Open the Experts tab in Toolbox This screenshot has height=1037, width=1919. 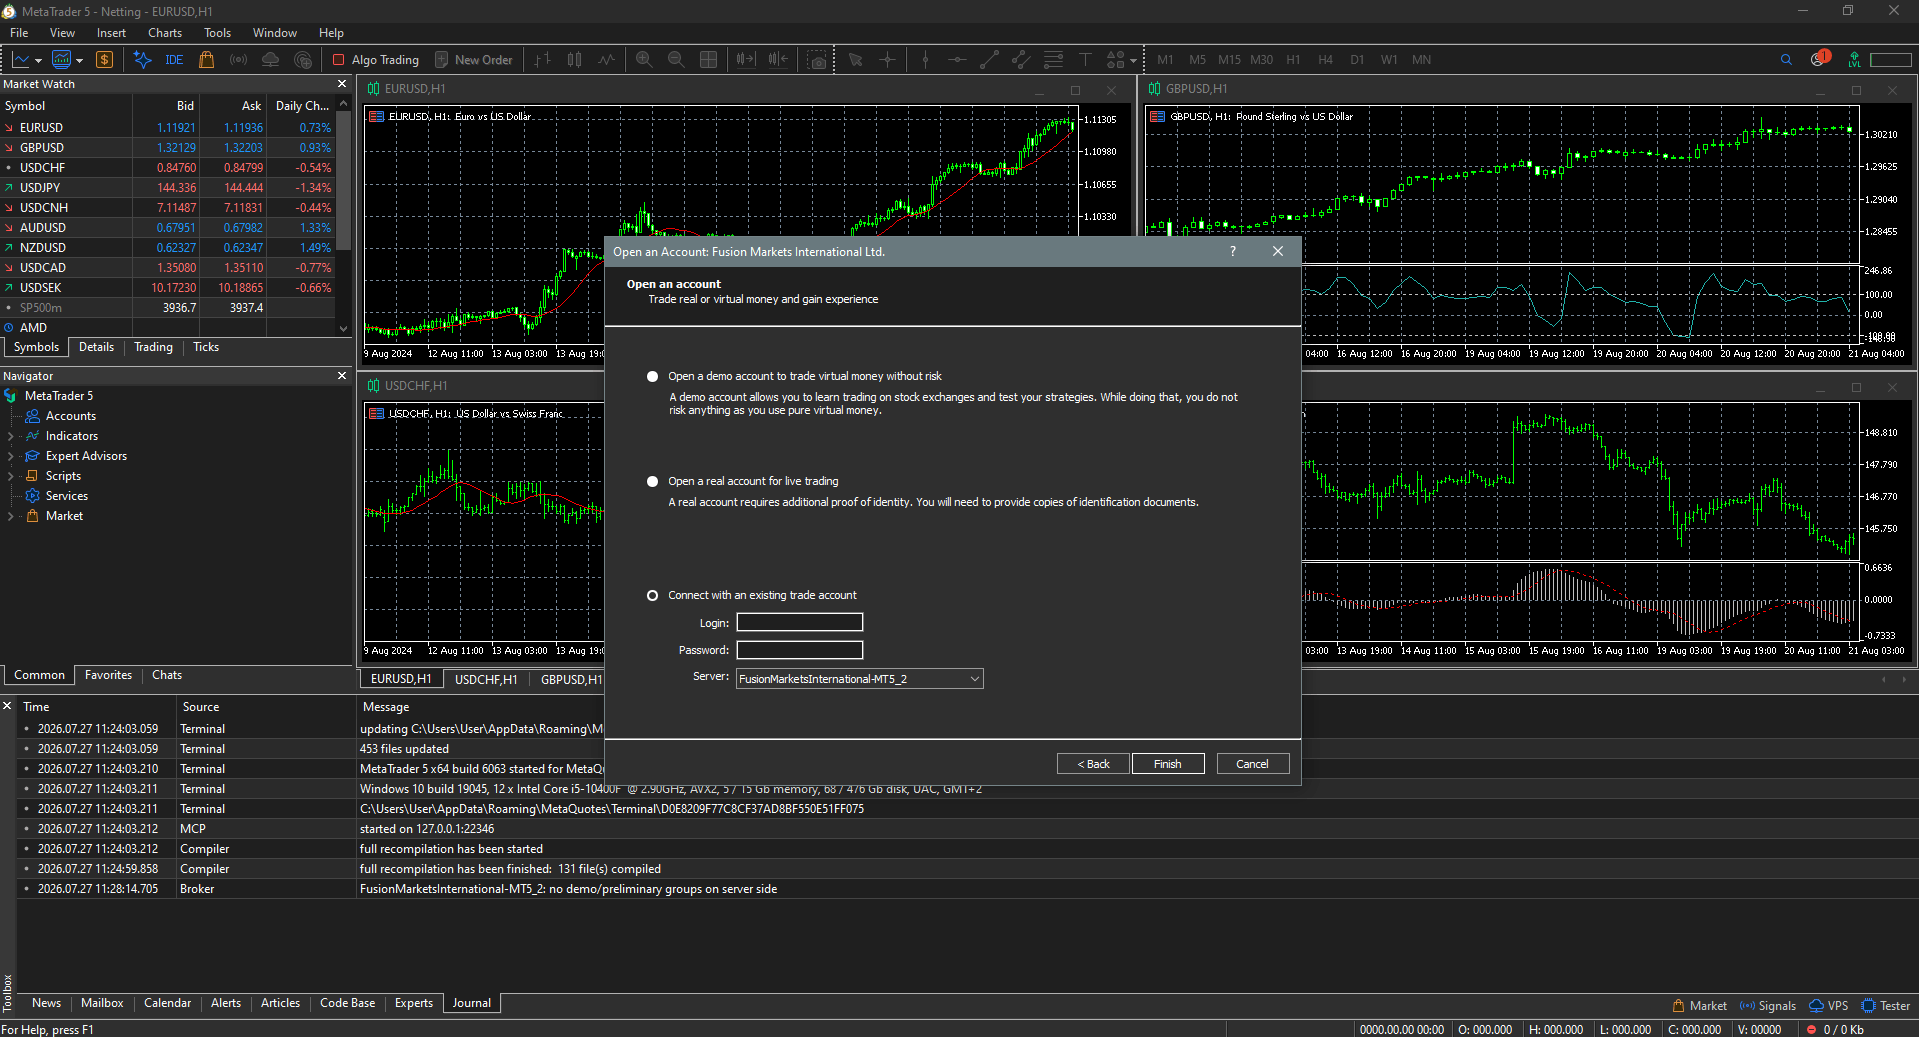pyautogui.click(x=414, y=1003)
